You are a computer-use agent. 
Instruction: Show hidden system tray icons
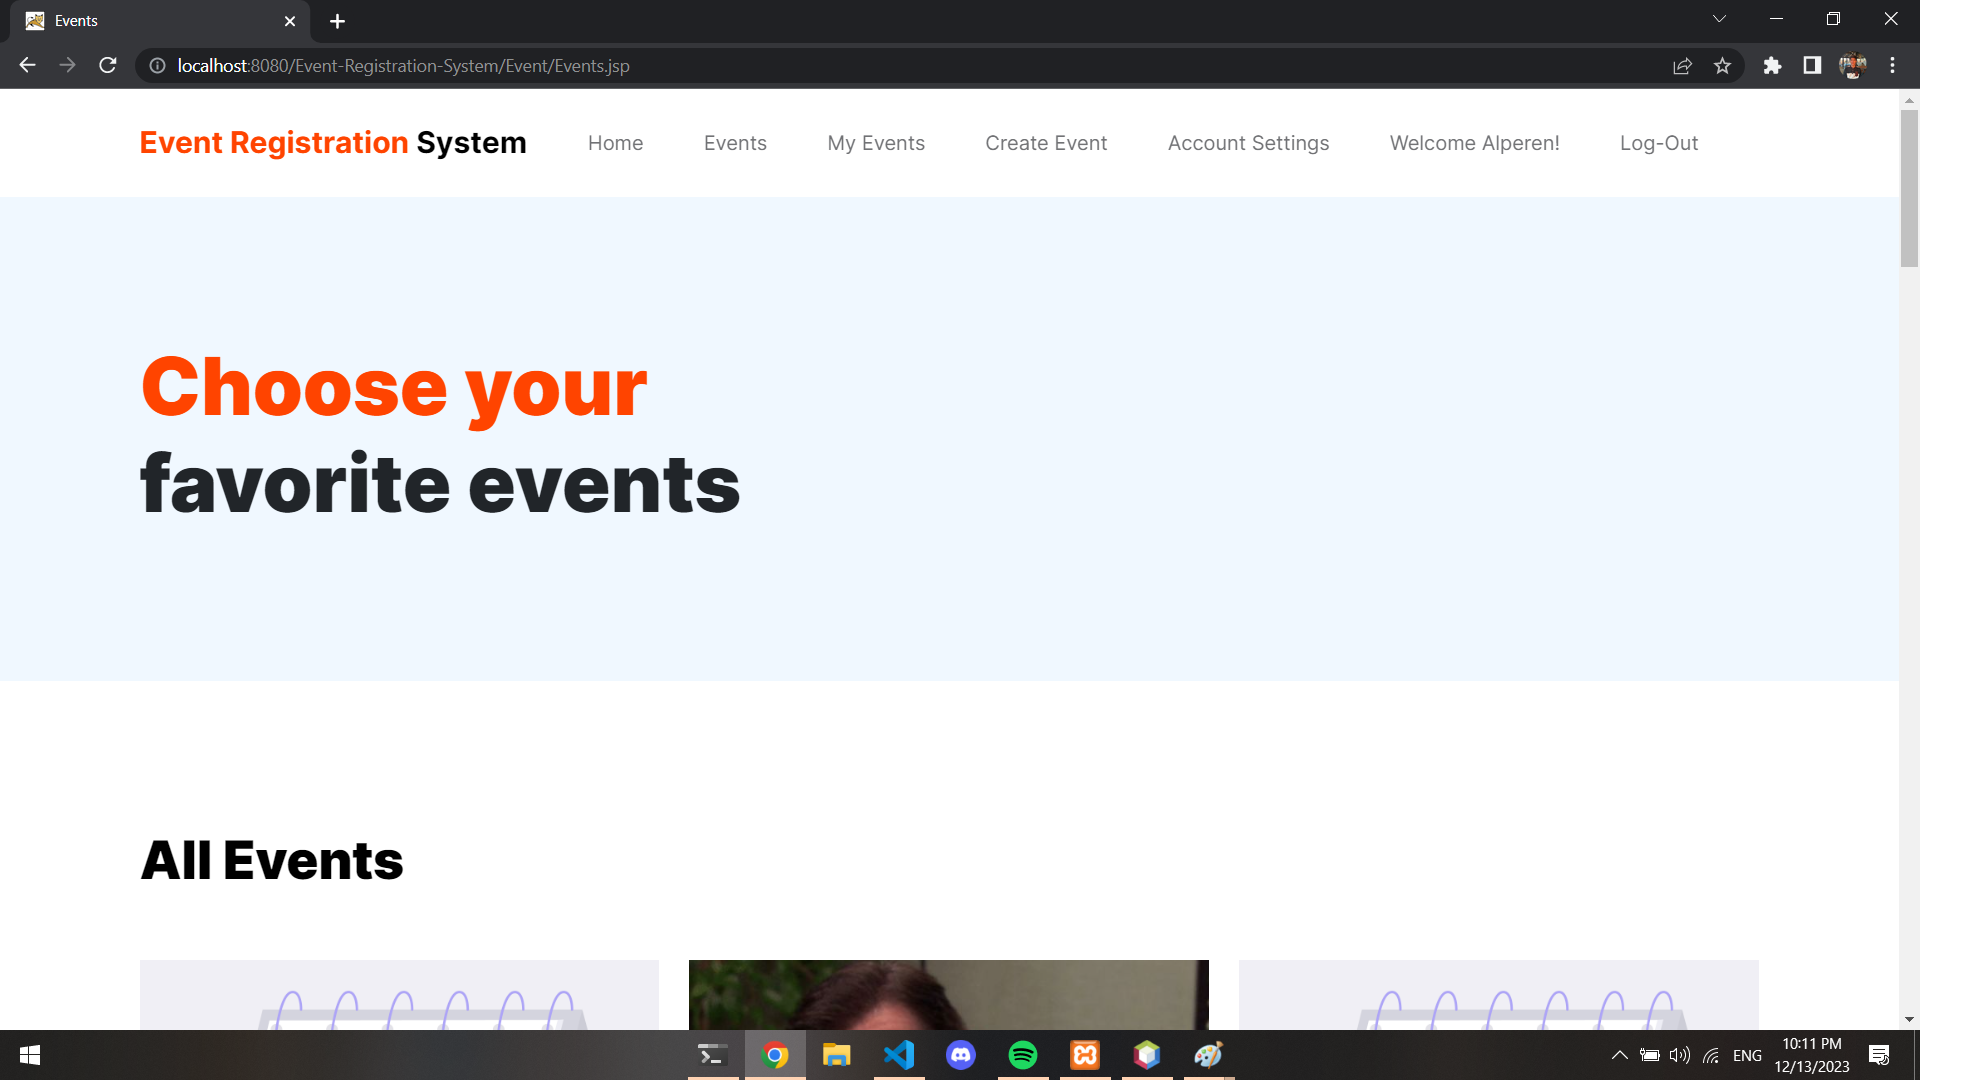(1619, 1055)
